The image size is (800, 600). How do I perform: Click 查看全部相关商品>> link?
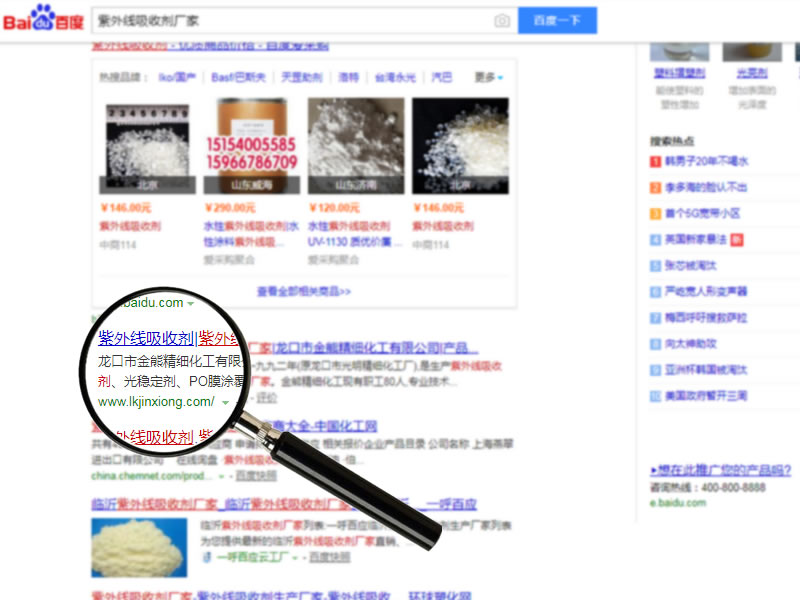pyautogui.click(x=304, y=291)
